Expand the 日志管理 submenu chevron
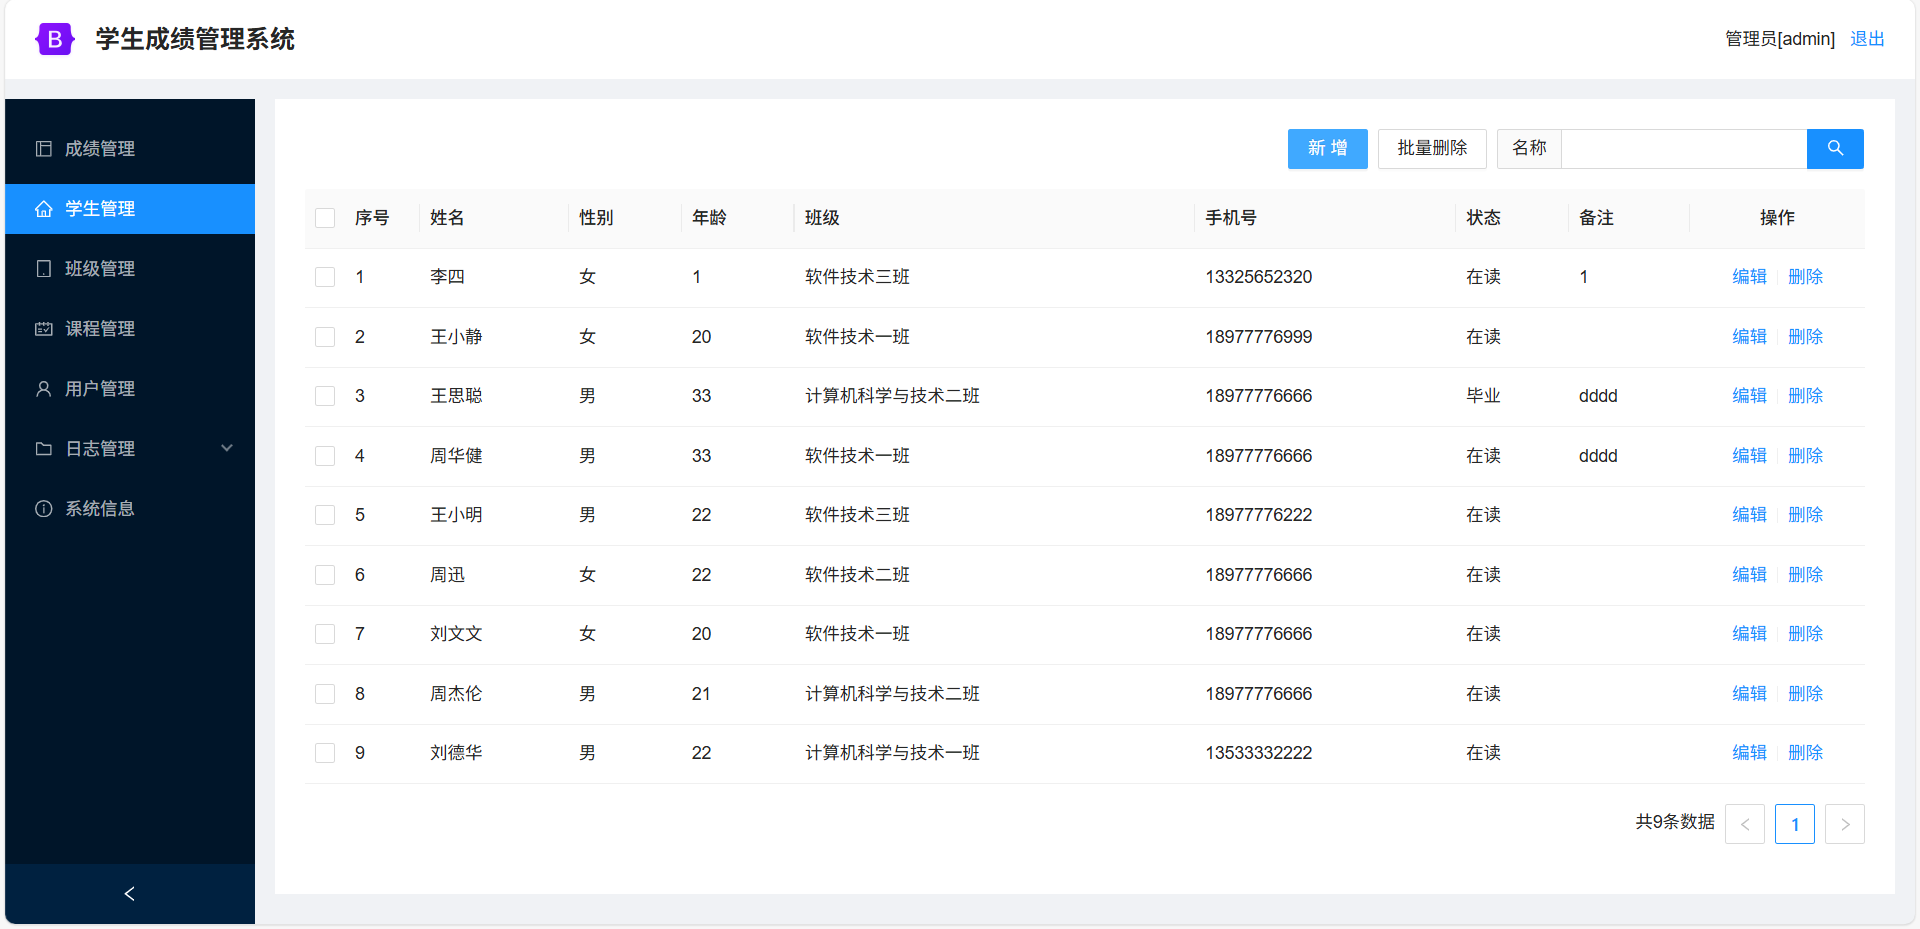The width and height of the screenshot is (1920, 929). pos(227,448)
